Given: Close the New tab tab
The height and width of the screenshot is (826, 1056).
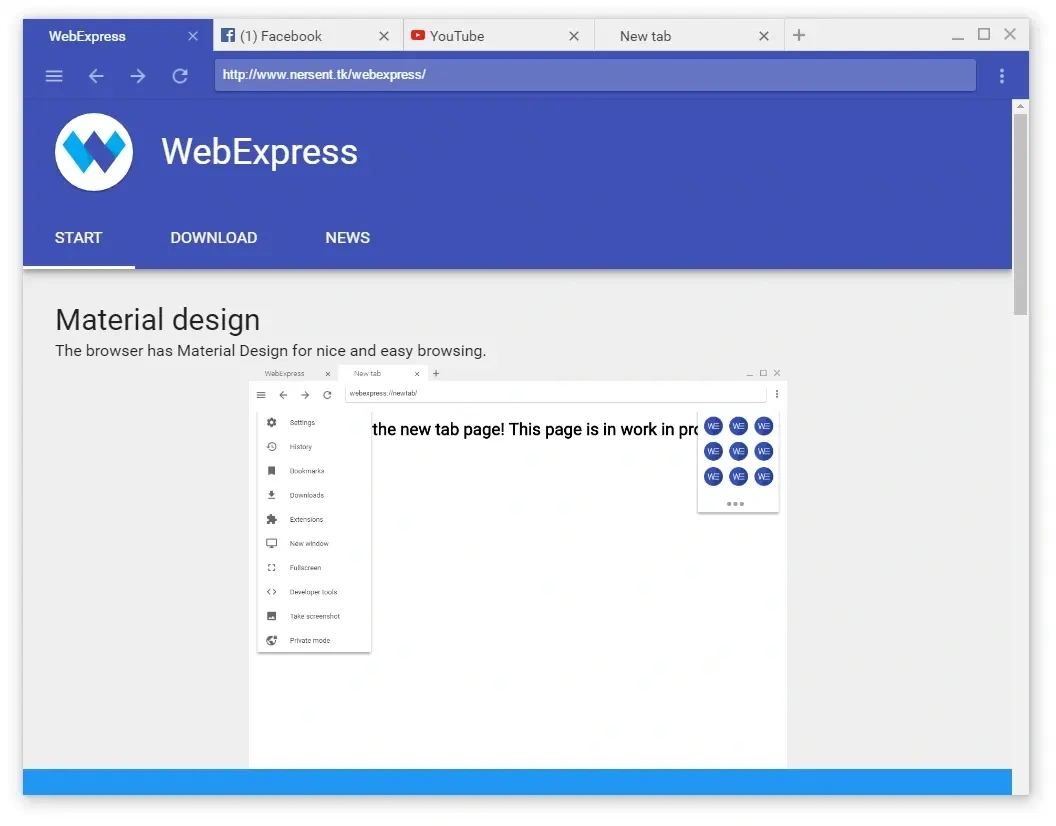Looking at the screenshot, I should (x=764, y=36).
